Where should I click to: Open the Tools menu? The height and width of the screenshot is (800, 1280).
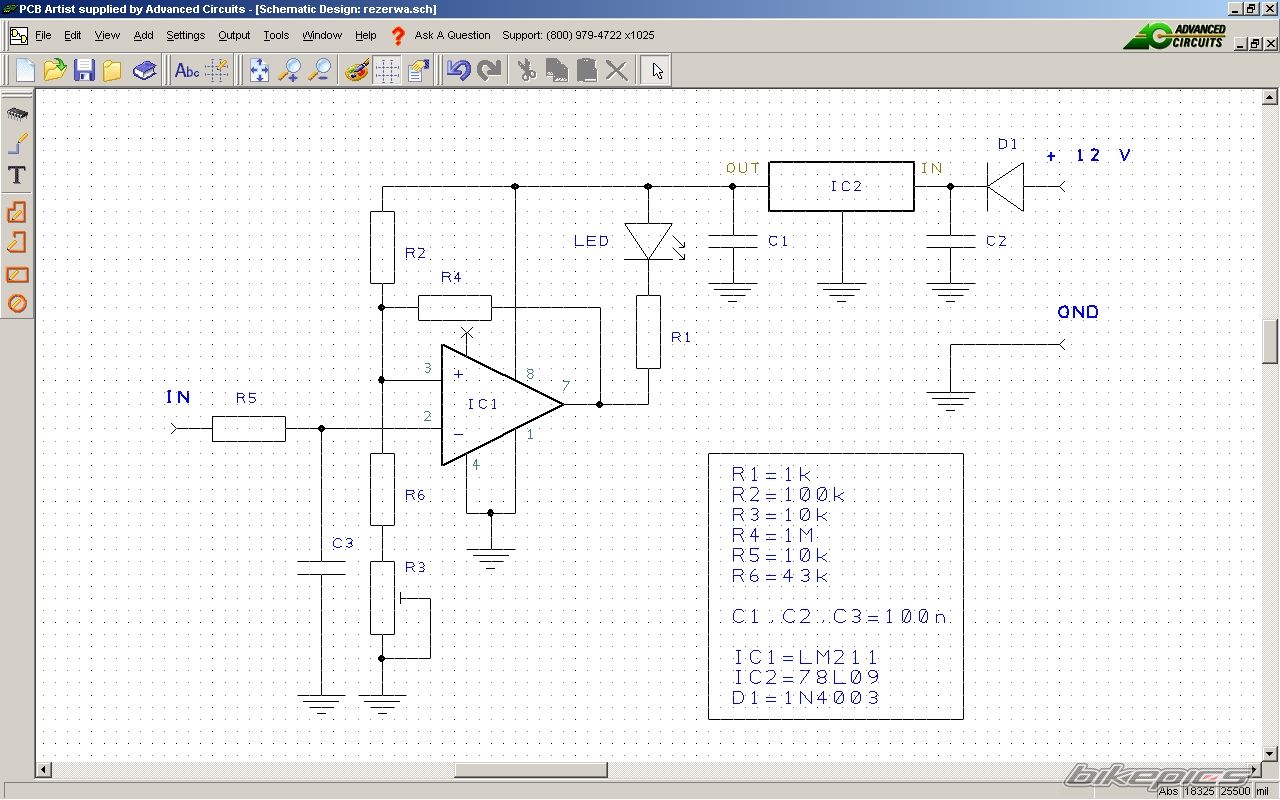(x=276, y=35)
